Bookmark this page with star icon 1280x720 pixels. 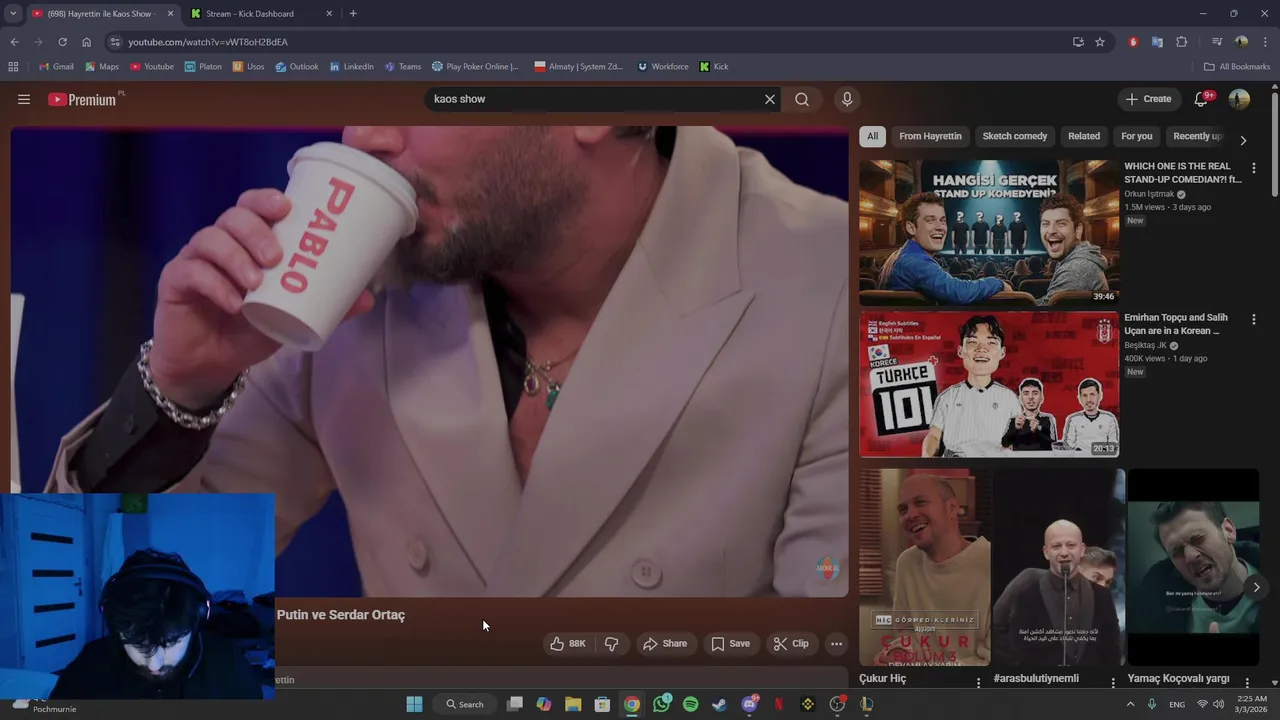click(x=1100, y=42)
